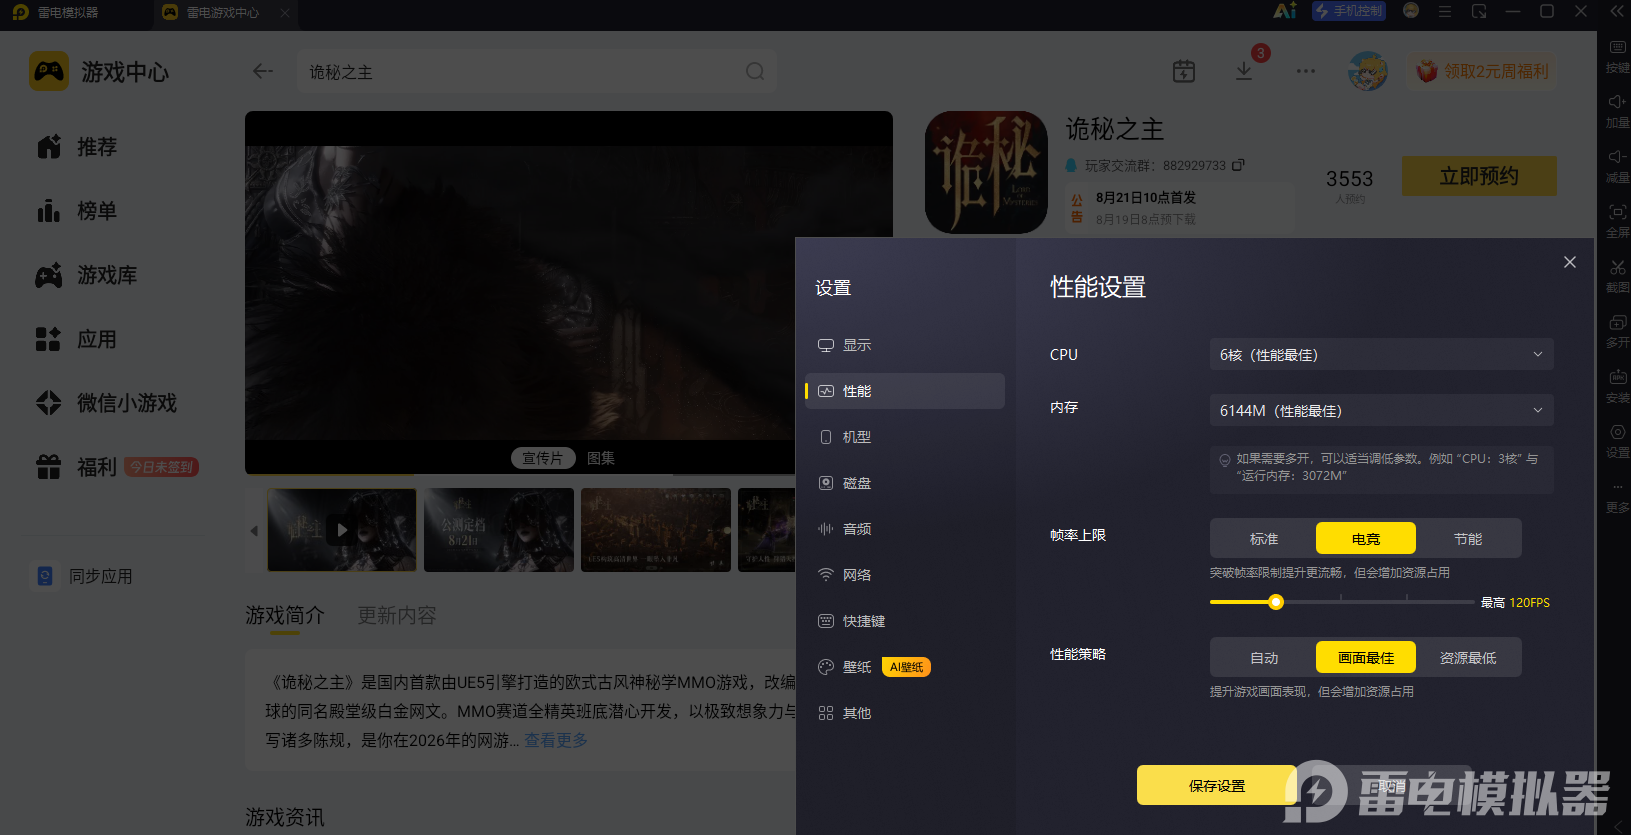The width and height of the screenshot is (1631, 835).
Task: Open the 其他 settings section
Action: pos(904,713)
